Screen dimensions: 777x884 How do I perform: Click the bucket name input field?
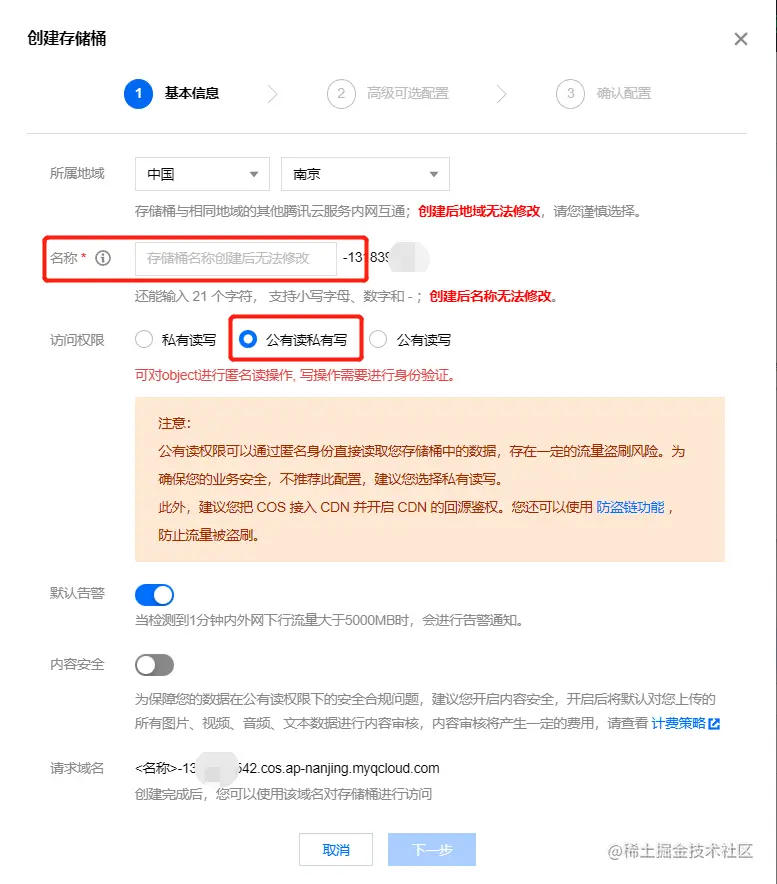coord(236,259)
